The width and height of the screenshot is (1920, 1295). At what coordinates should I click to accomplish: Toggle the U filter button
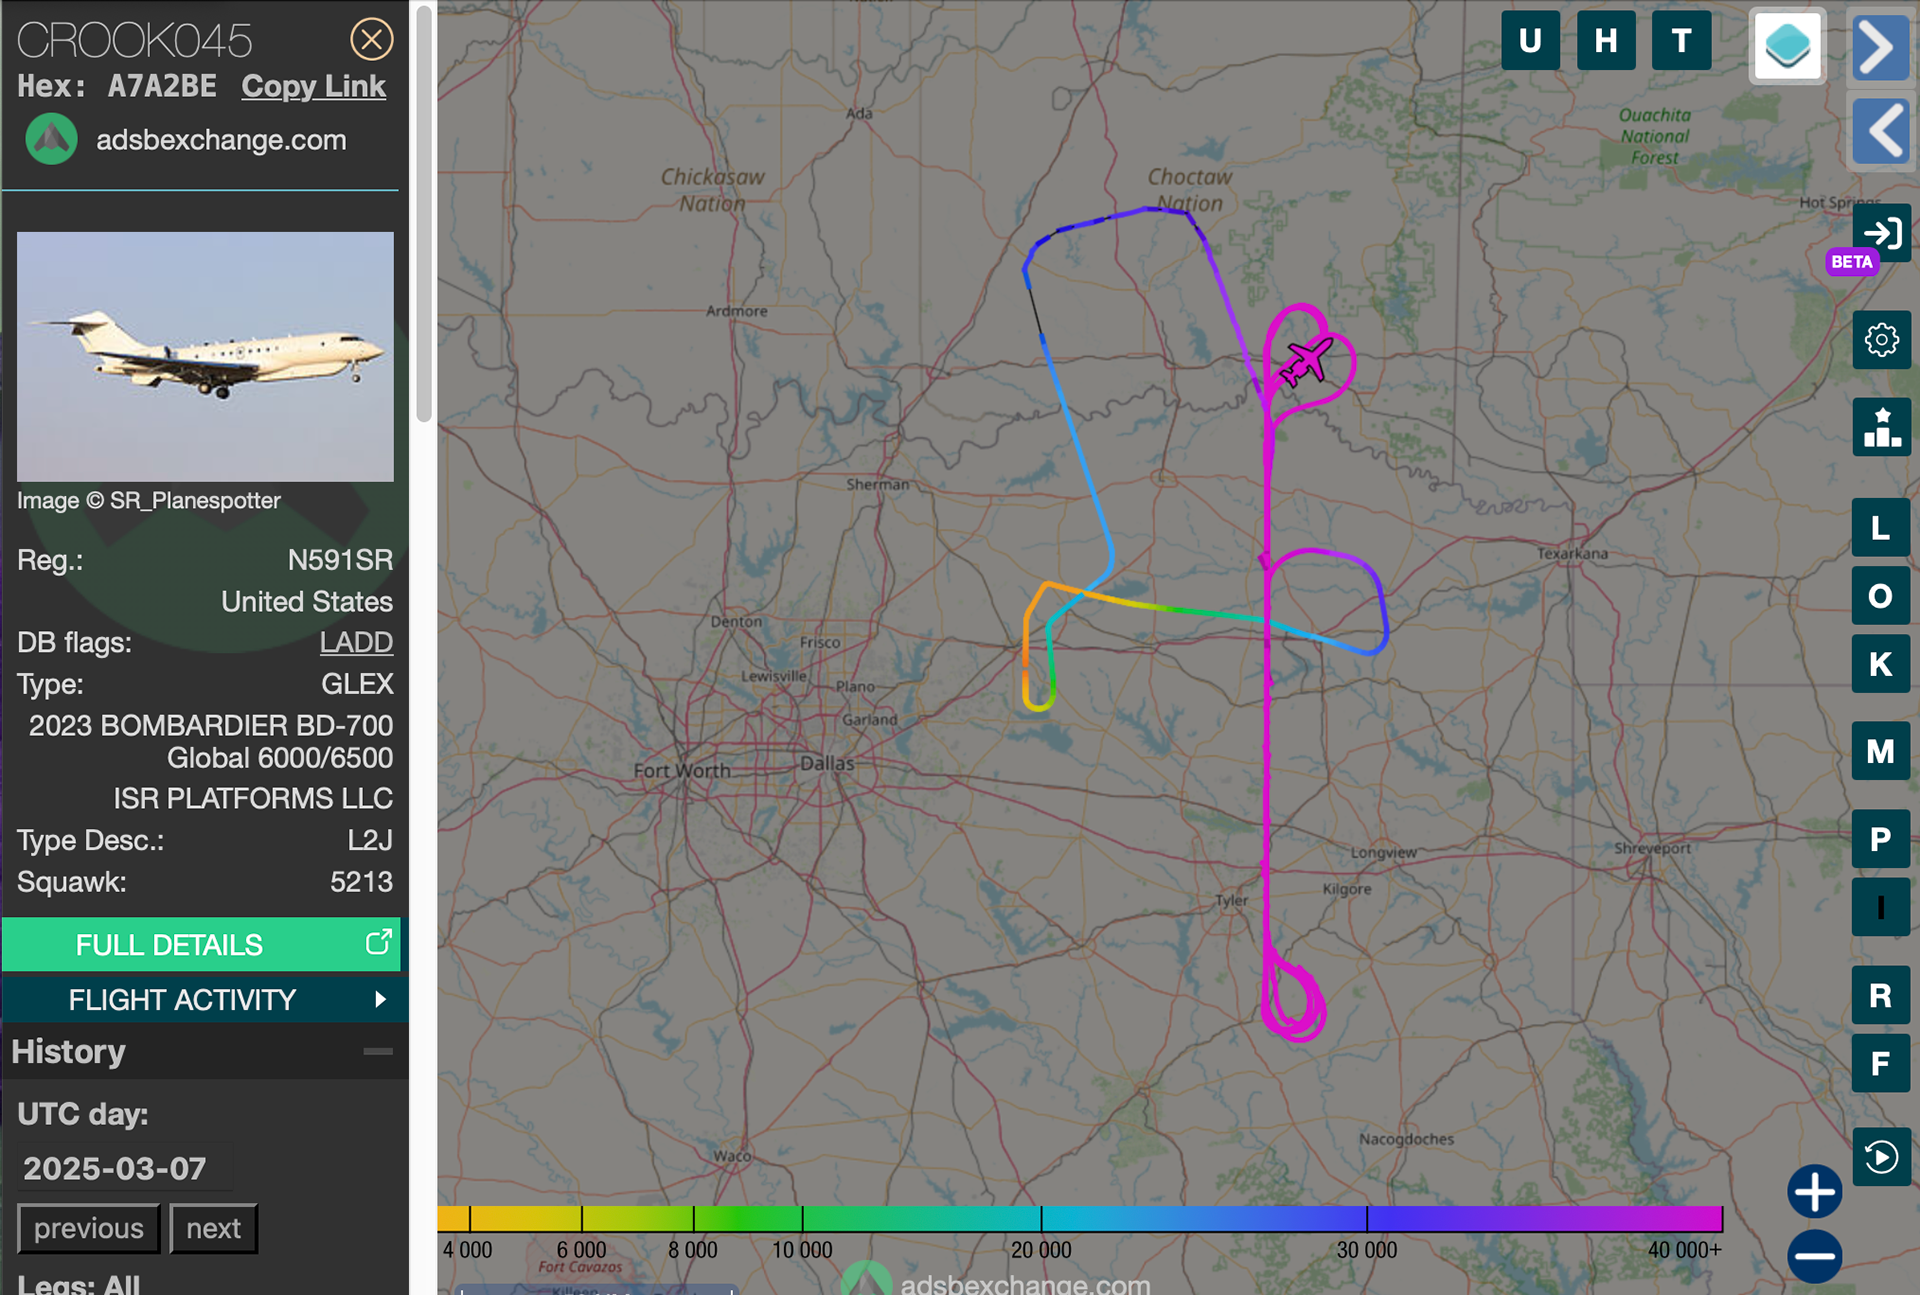pyautogui.click(x=1530, y=41)
